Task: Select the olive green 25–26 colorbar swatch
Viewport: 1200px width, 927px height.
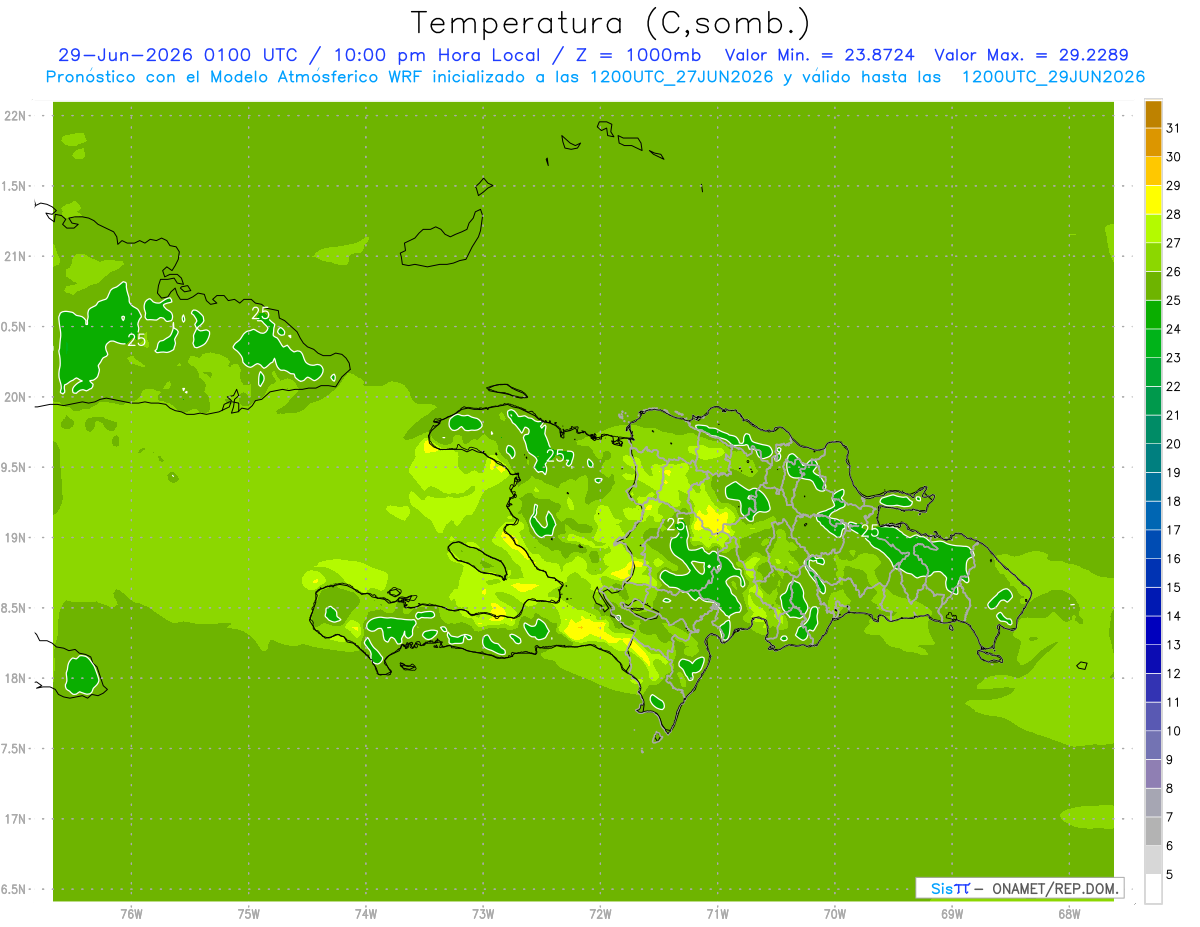Action: (x=1153, y=286)
